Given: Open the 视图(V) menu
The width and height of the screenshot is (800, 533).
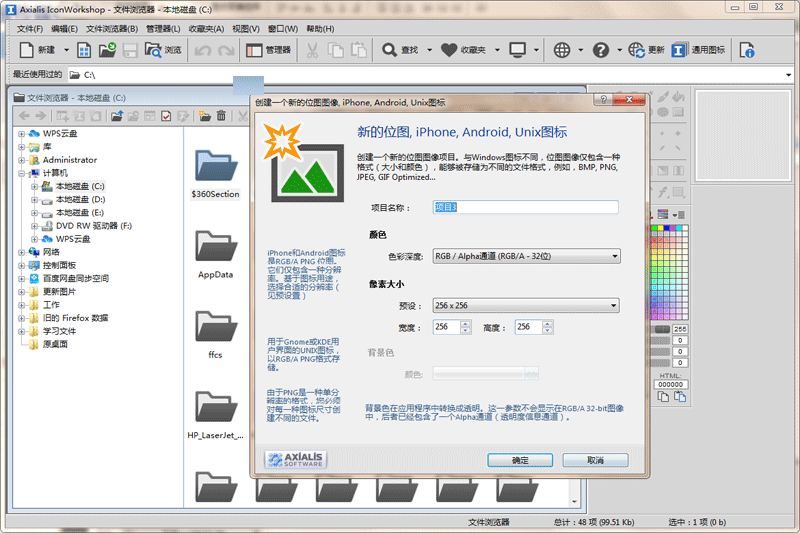Looking at the screenshot, I should click(x=245, y=29).
